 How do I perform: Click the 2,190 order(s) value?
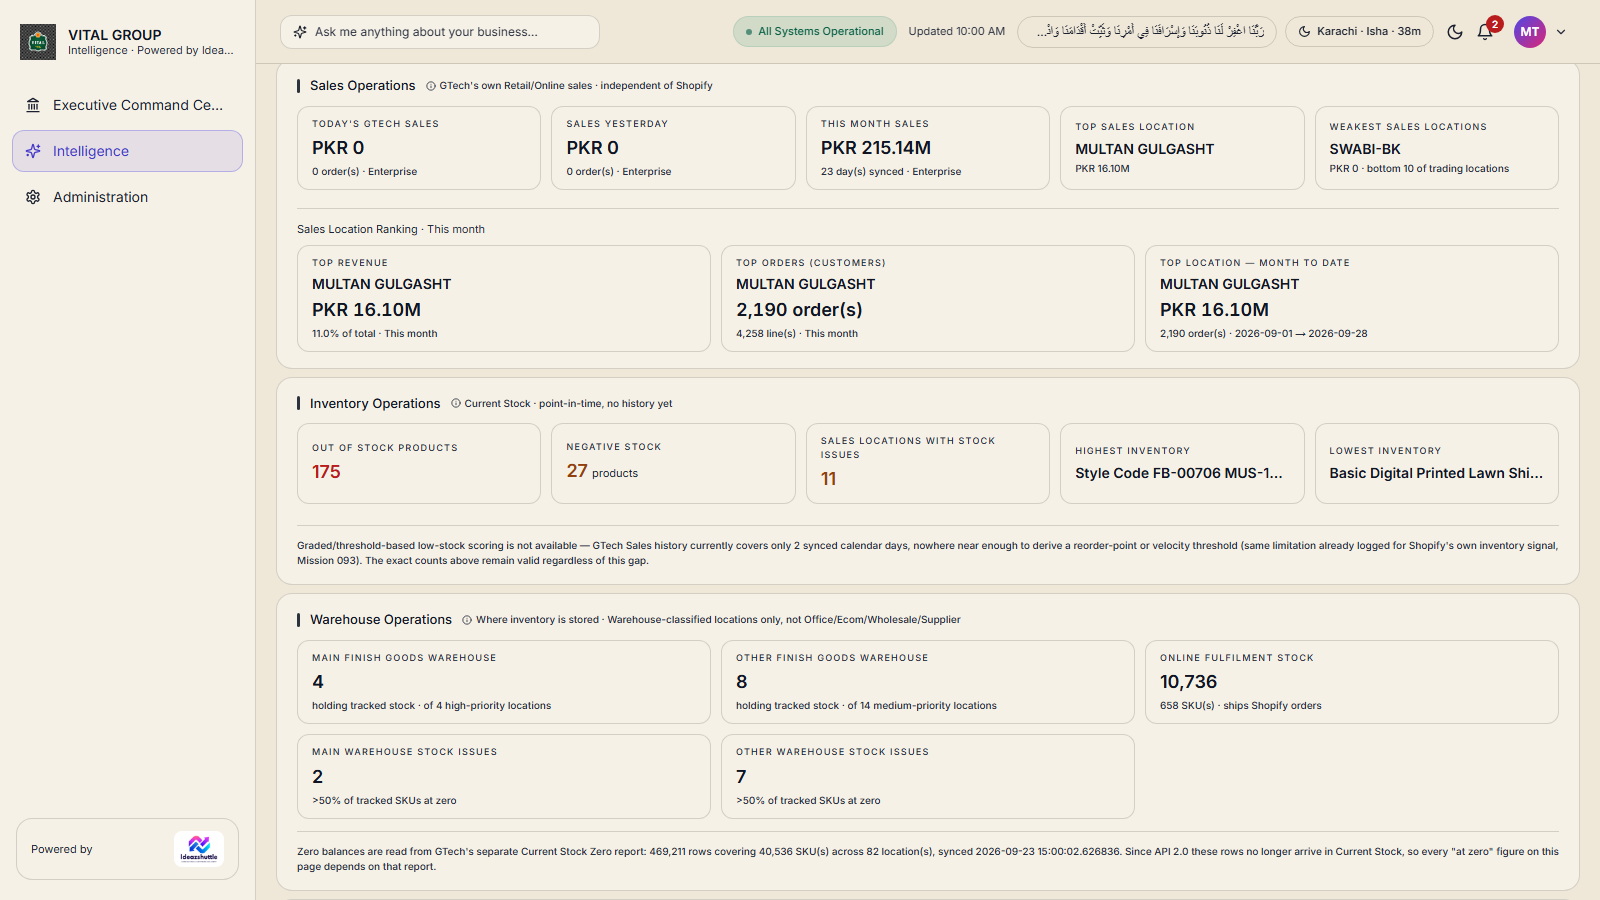click(x=799, y=310)
